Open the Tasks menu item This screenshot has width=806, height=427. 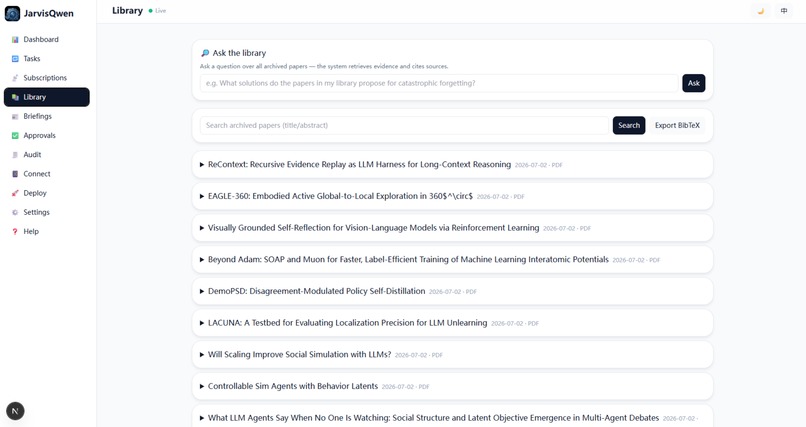[47, 59]
